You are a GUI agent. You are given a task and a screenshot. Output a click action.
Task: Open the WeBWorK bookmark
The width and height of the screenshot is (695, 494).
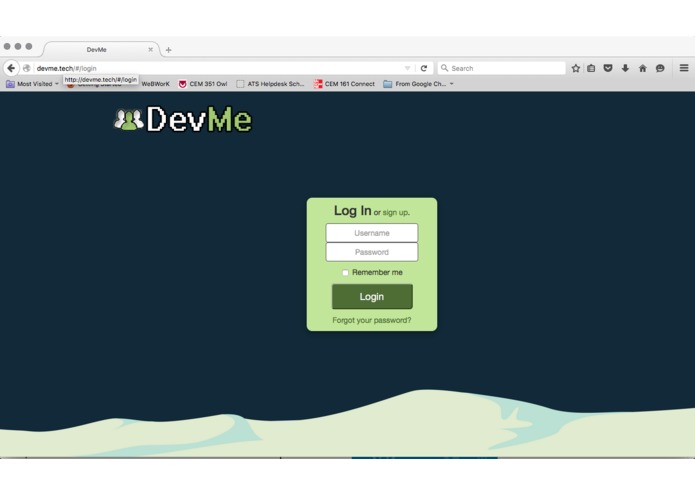155,84
